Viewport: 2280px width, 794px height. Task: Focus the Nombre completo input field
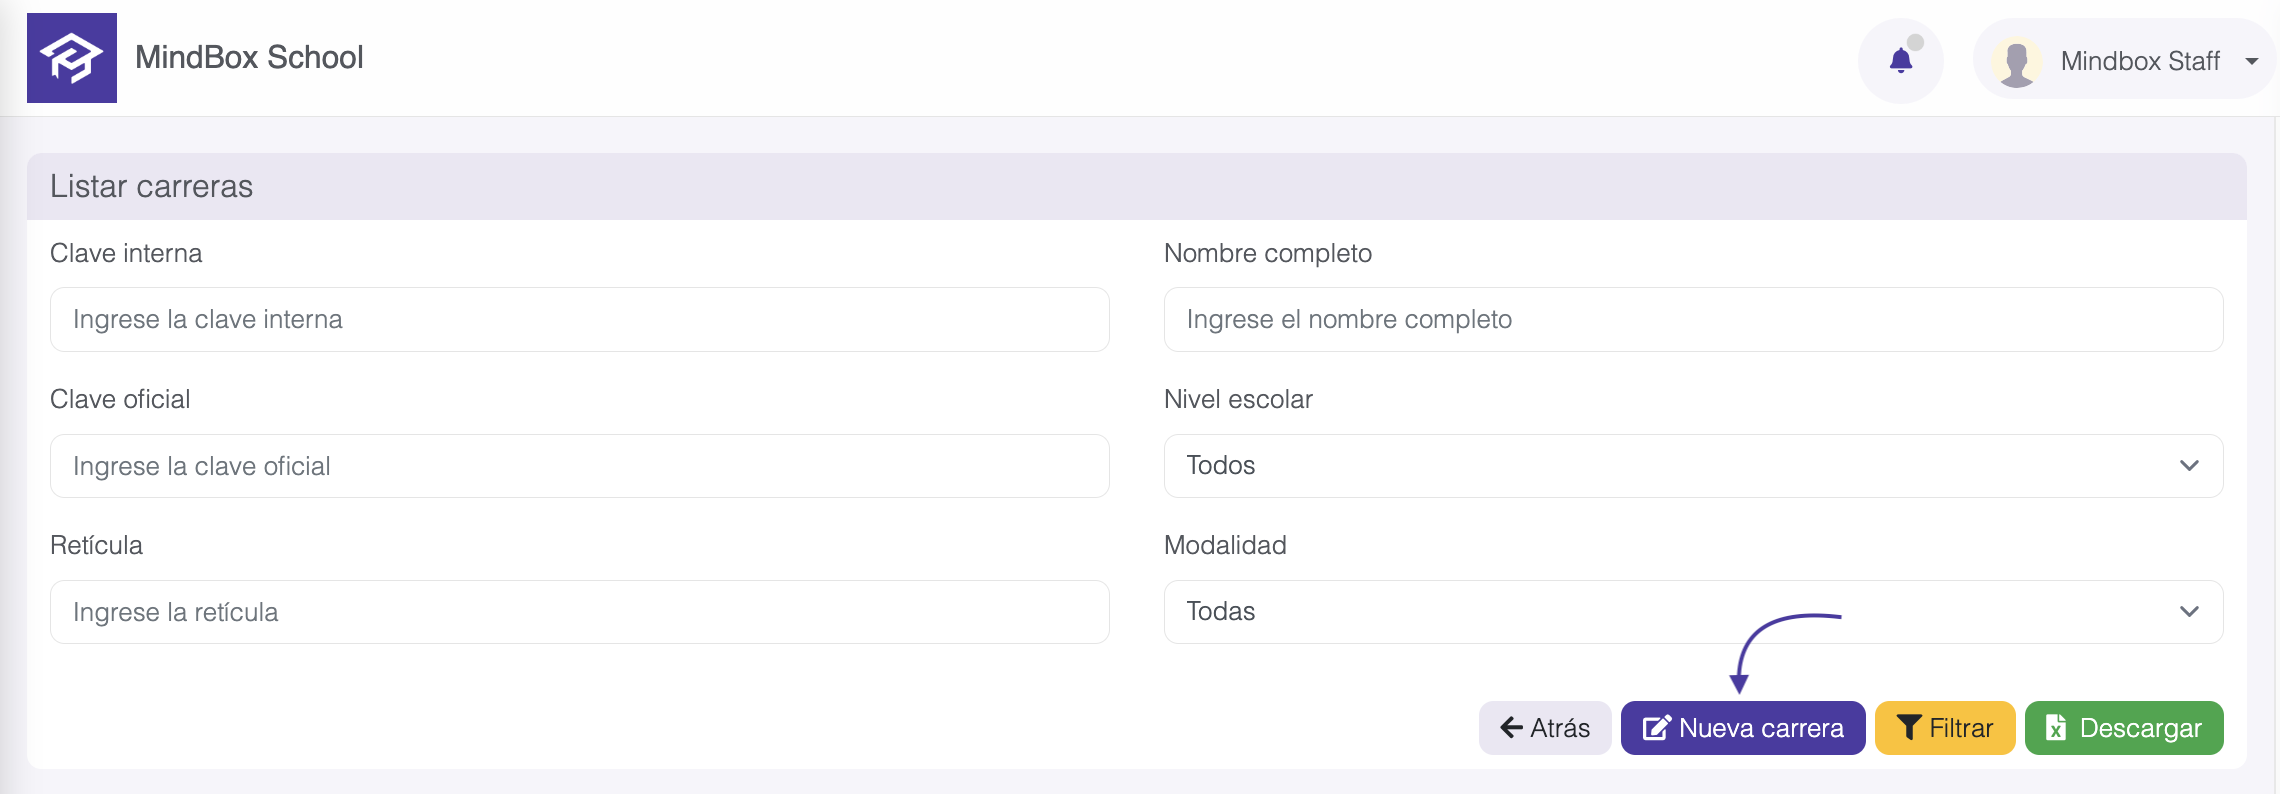[x=1693, y=320]
